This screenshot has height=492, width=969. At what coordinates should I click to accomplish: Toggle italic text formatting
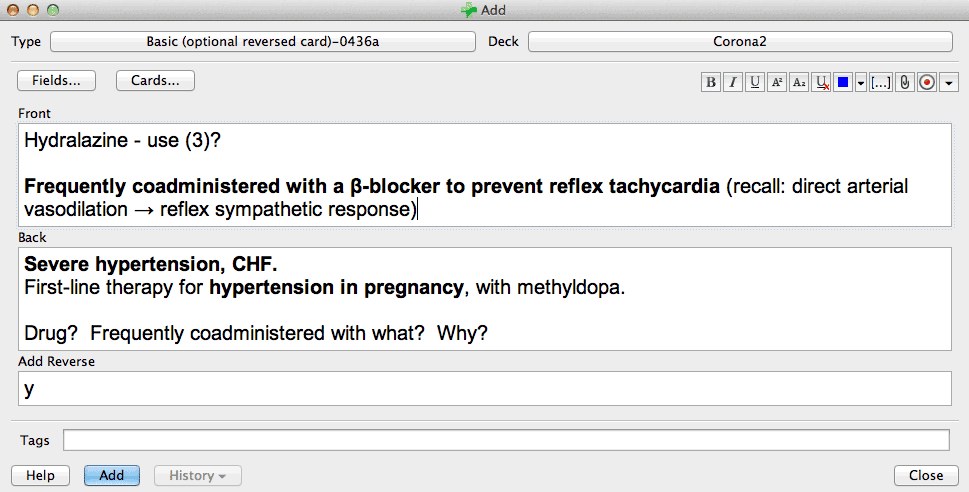pyautogui.click(x=733, y=82)
